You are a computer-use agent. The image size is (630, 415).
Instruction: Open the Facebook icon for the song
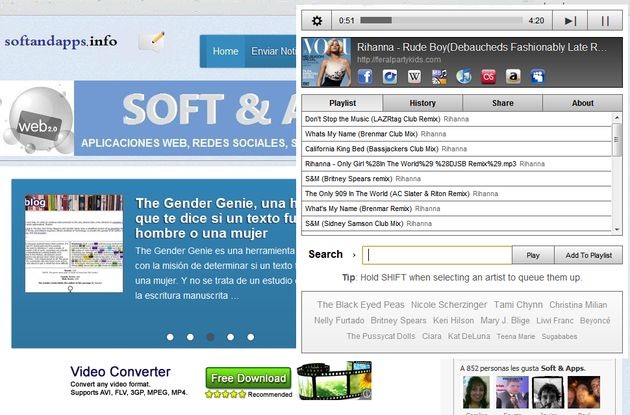(365, 76)
